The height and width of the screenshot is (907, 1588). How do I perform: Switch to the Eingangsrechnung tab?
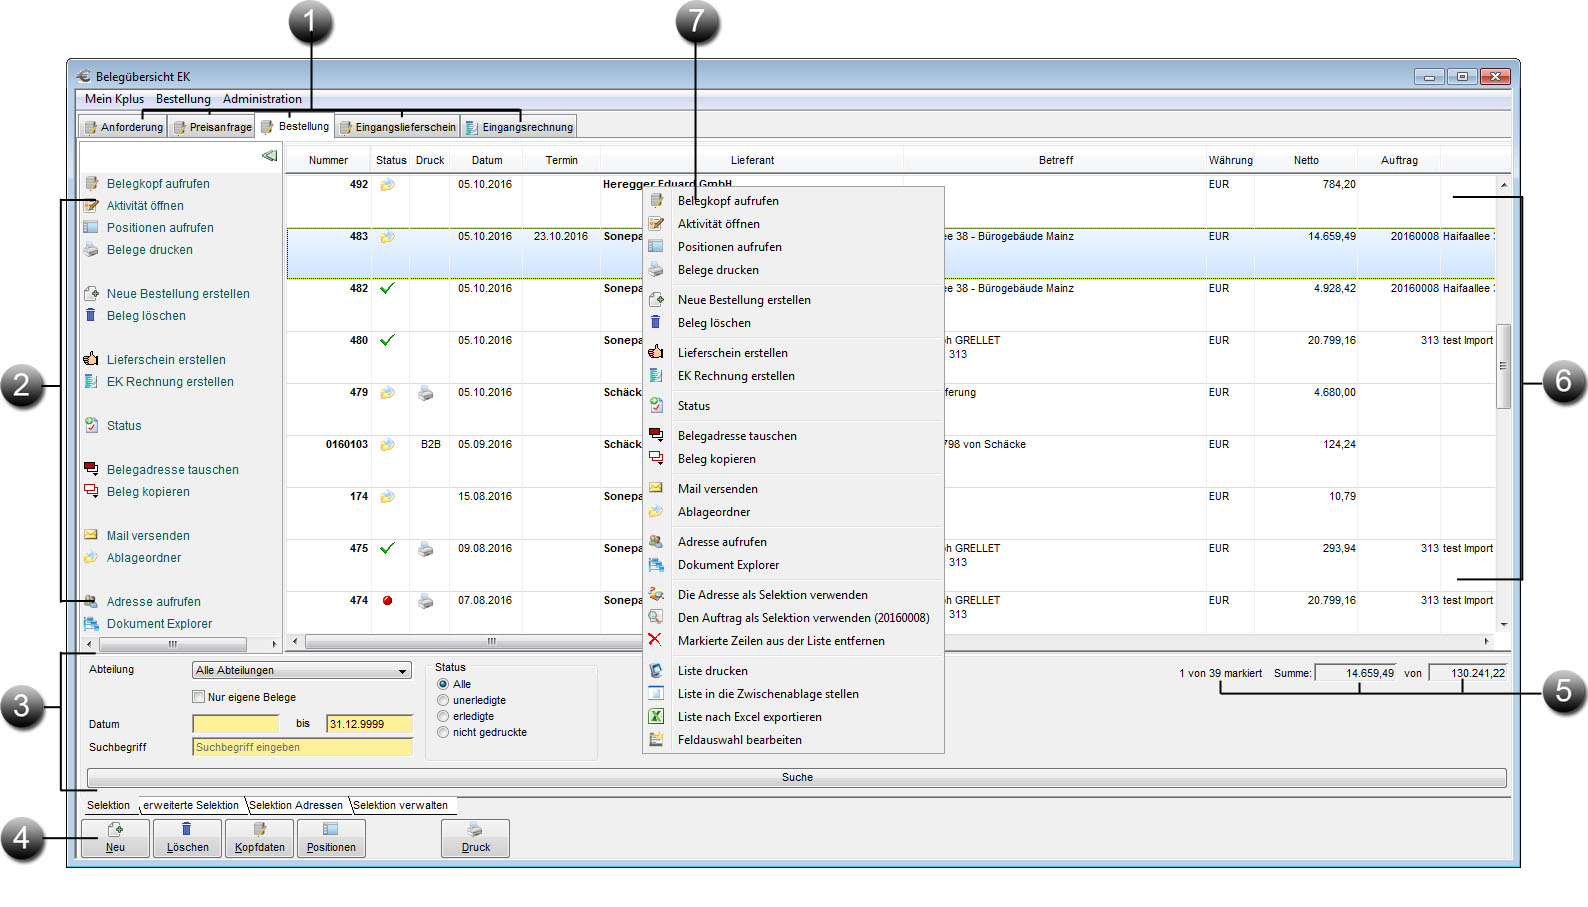click(519, 127)
